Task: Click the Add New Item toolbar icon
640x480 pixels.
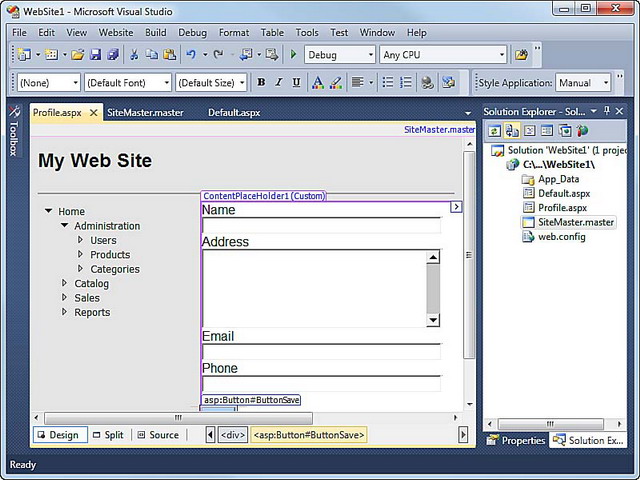Action: click(x=51, y=54)
